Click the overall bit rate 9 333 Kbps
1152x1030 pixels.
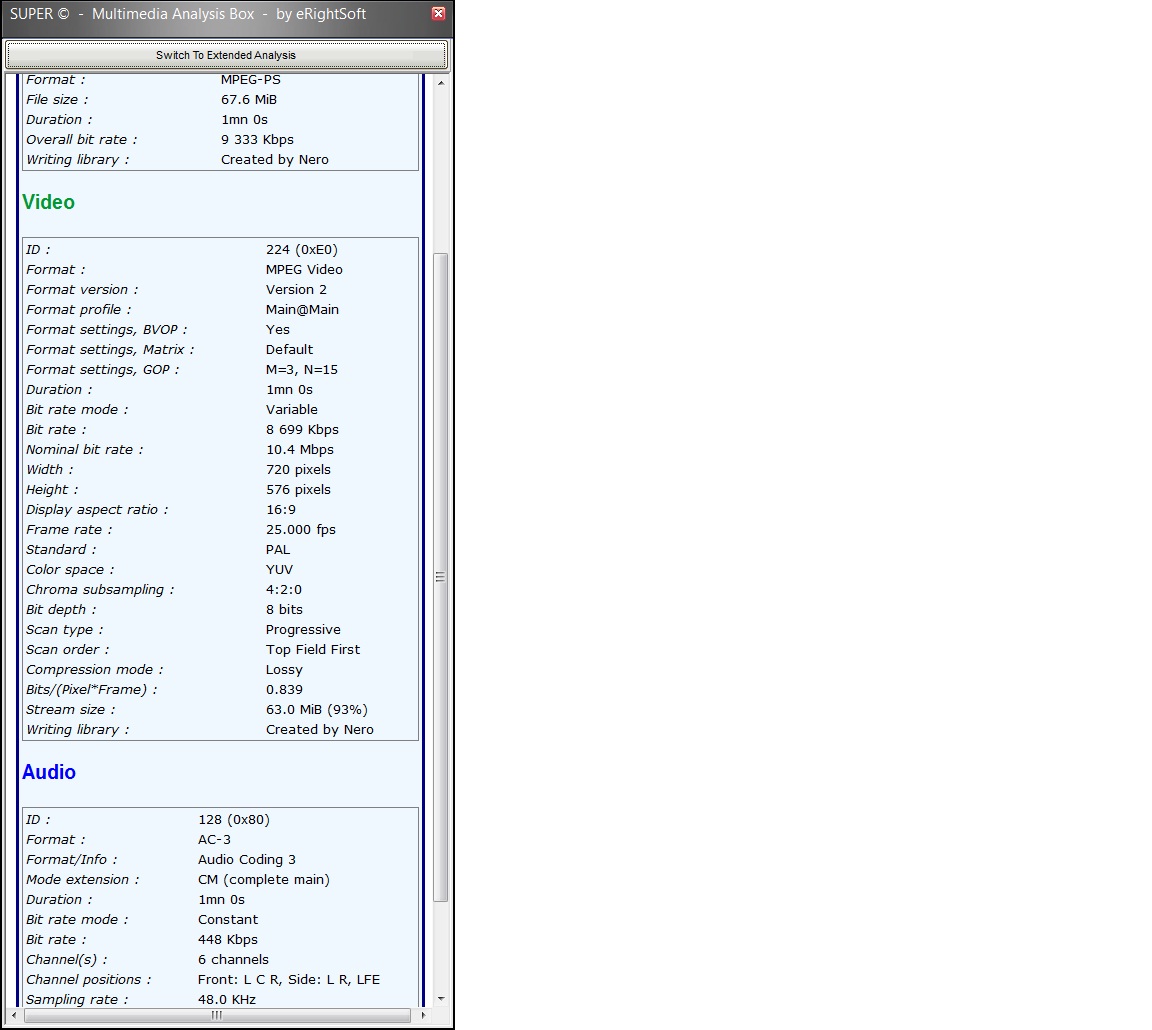click(257, 140)
